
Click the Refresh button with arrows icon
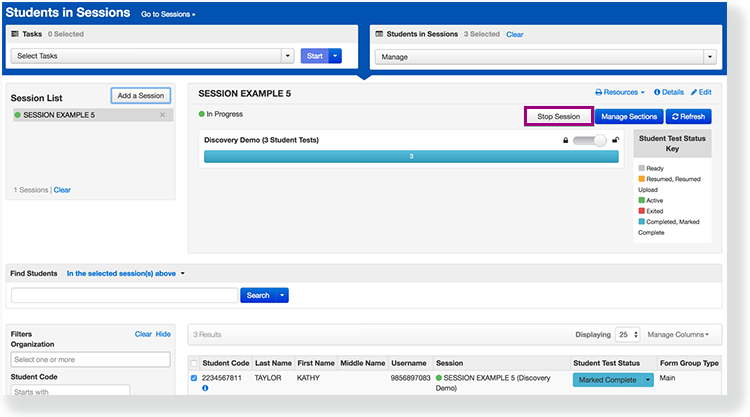[689, 117]
